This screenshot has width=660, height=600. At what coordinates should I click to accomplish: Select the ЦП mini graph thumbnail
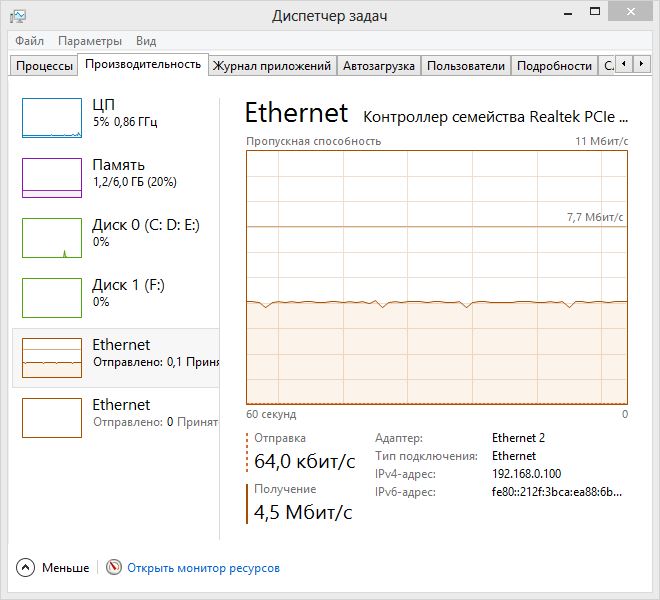52,117
